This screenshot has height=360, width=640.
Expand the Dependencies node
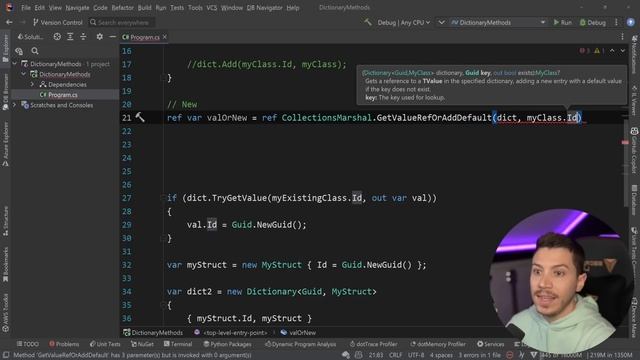(32, 84)
